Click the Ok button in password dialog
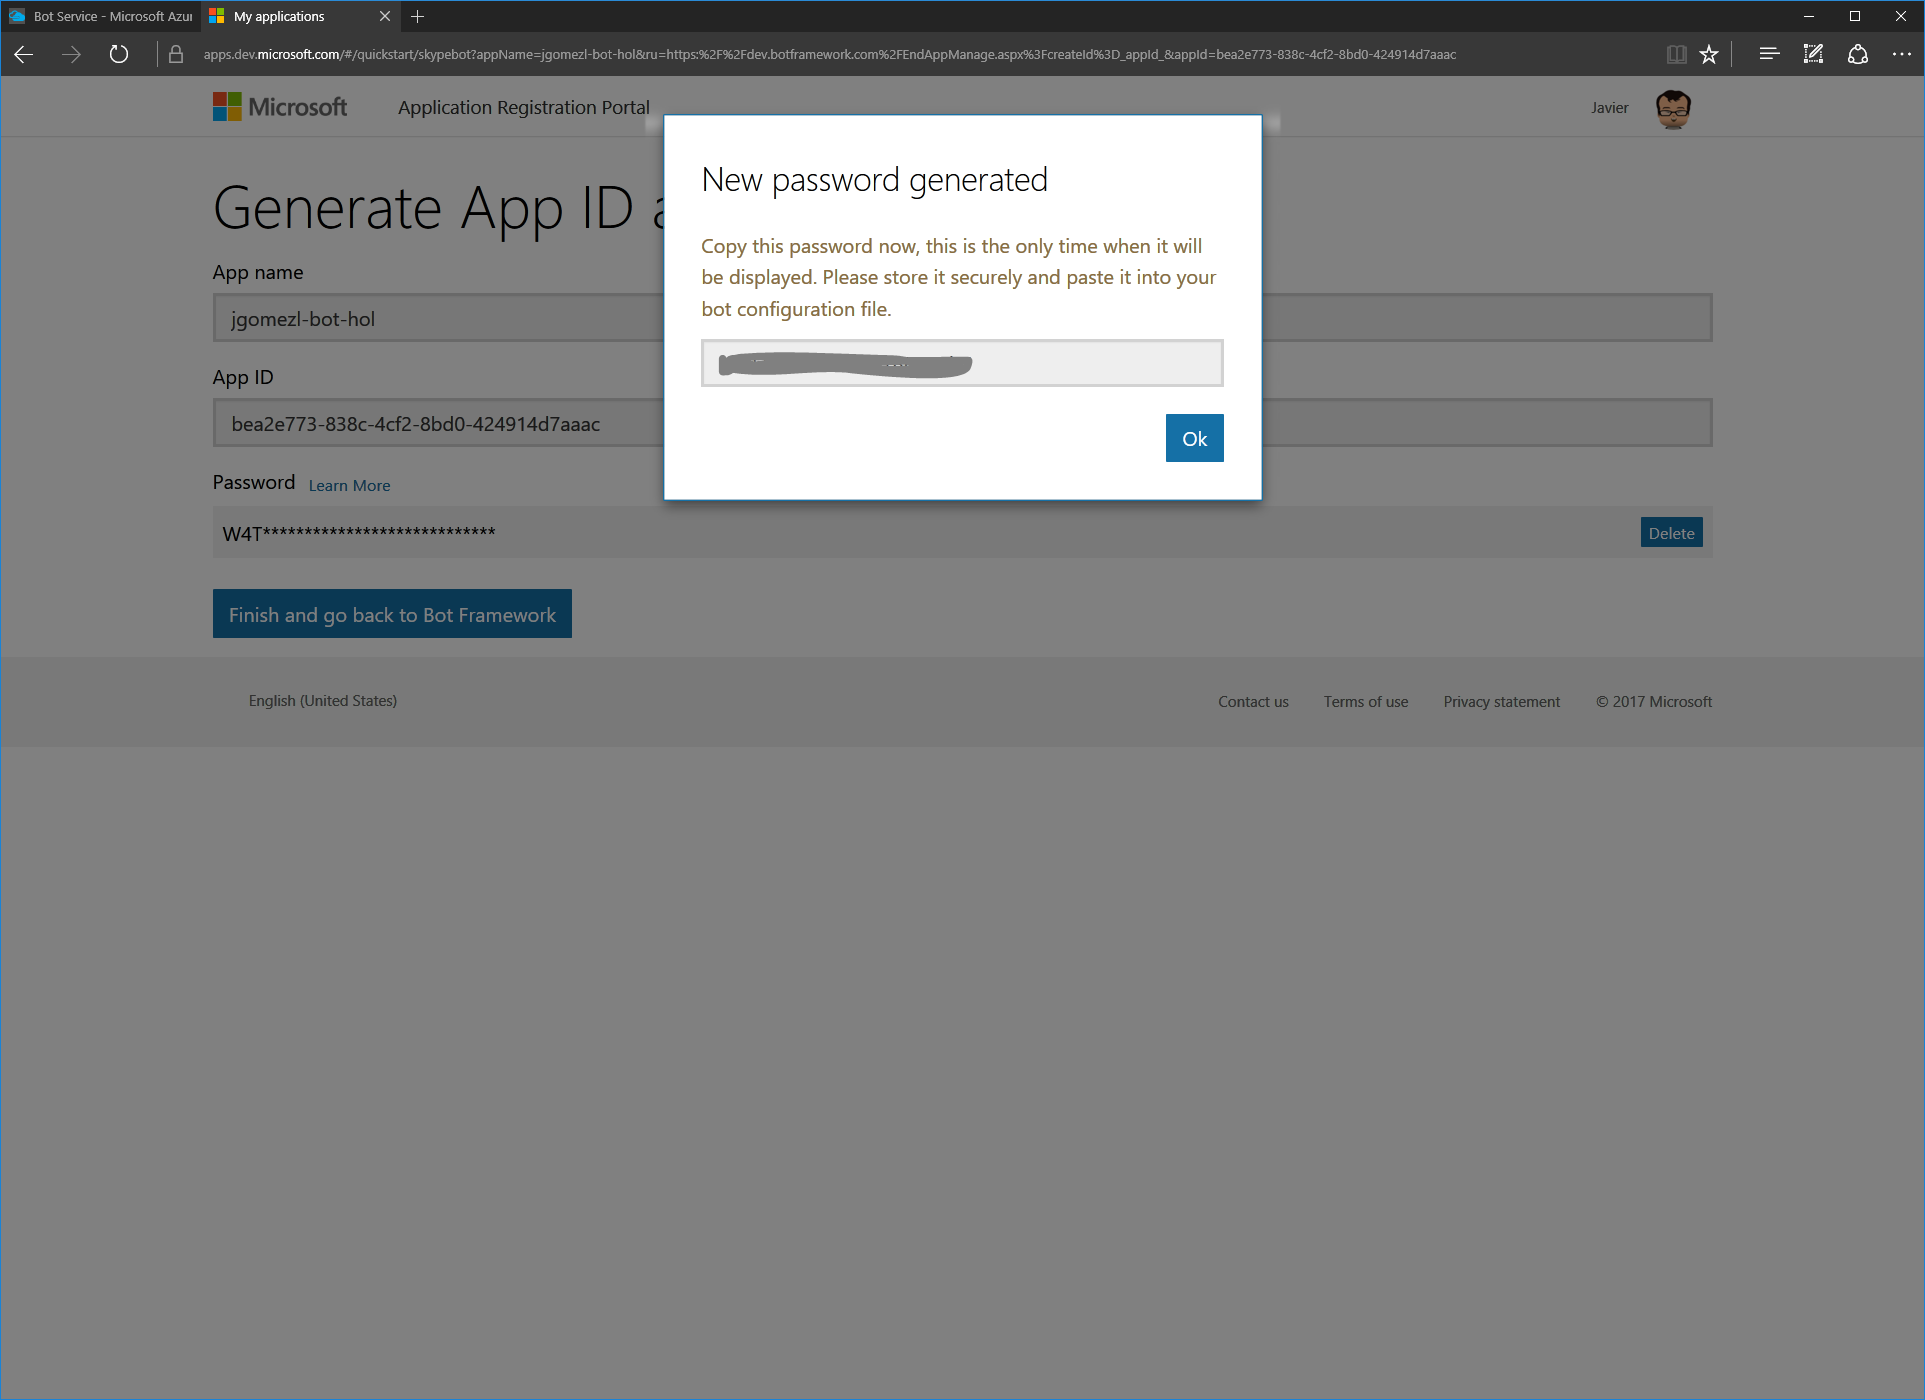This screenshot has width=1925, height=1400. (x=1194, y=438)
